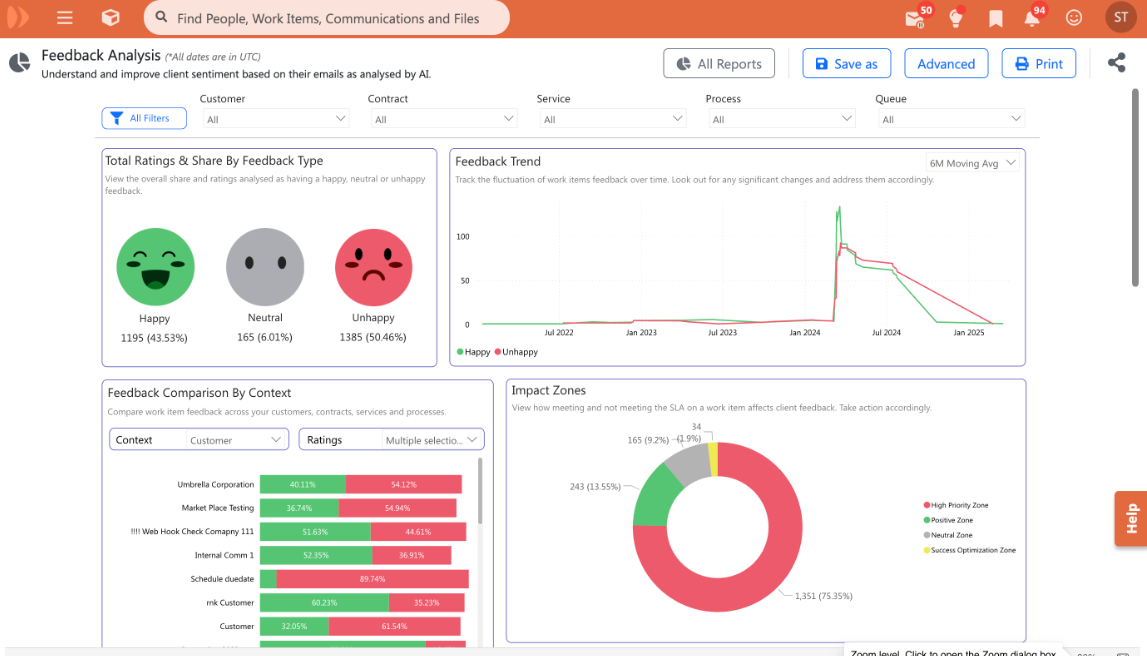The height and width of the screenshot is (656, 1147).
Task: Open the mail inbox with 50 badge
Action: point(913,18)
